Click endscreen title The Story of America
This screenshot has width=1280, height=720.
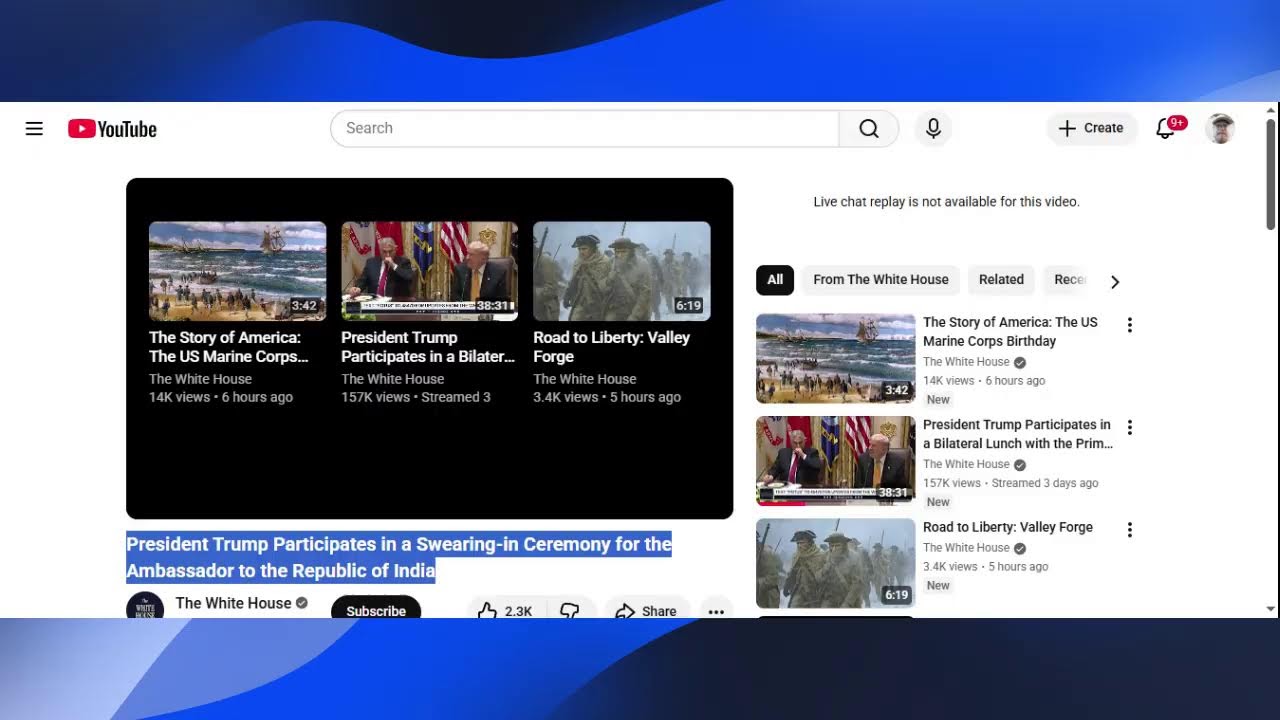pyautogui.click(x=229, y=347)
